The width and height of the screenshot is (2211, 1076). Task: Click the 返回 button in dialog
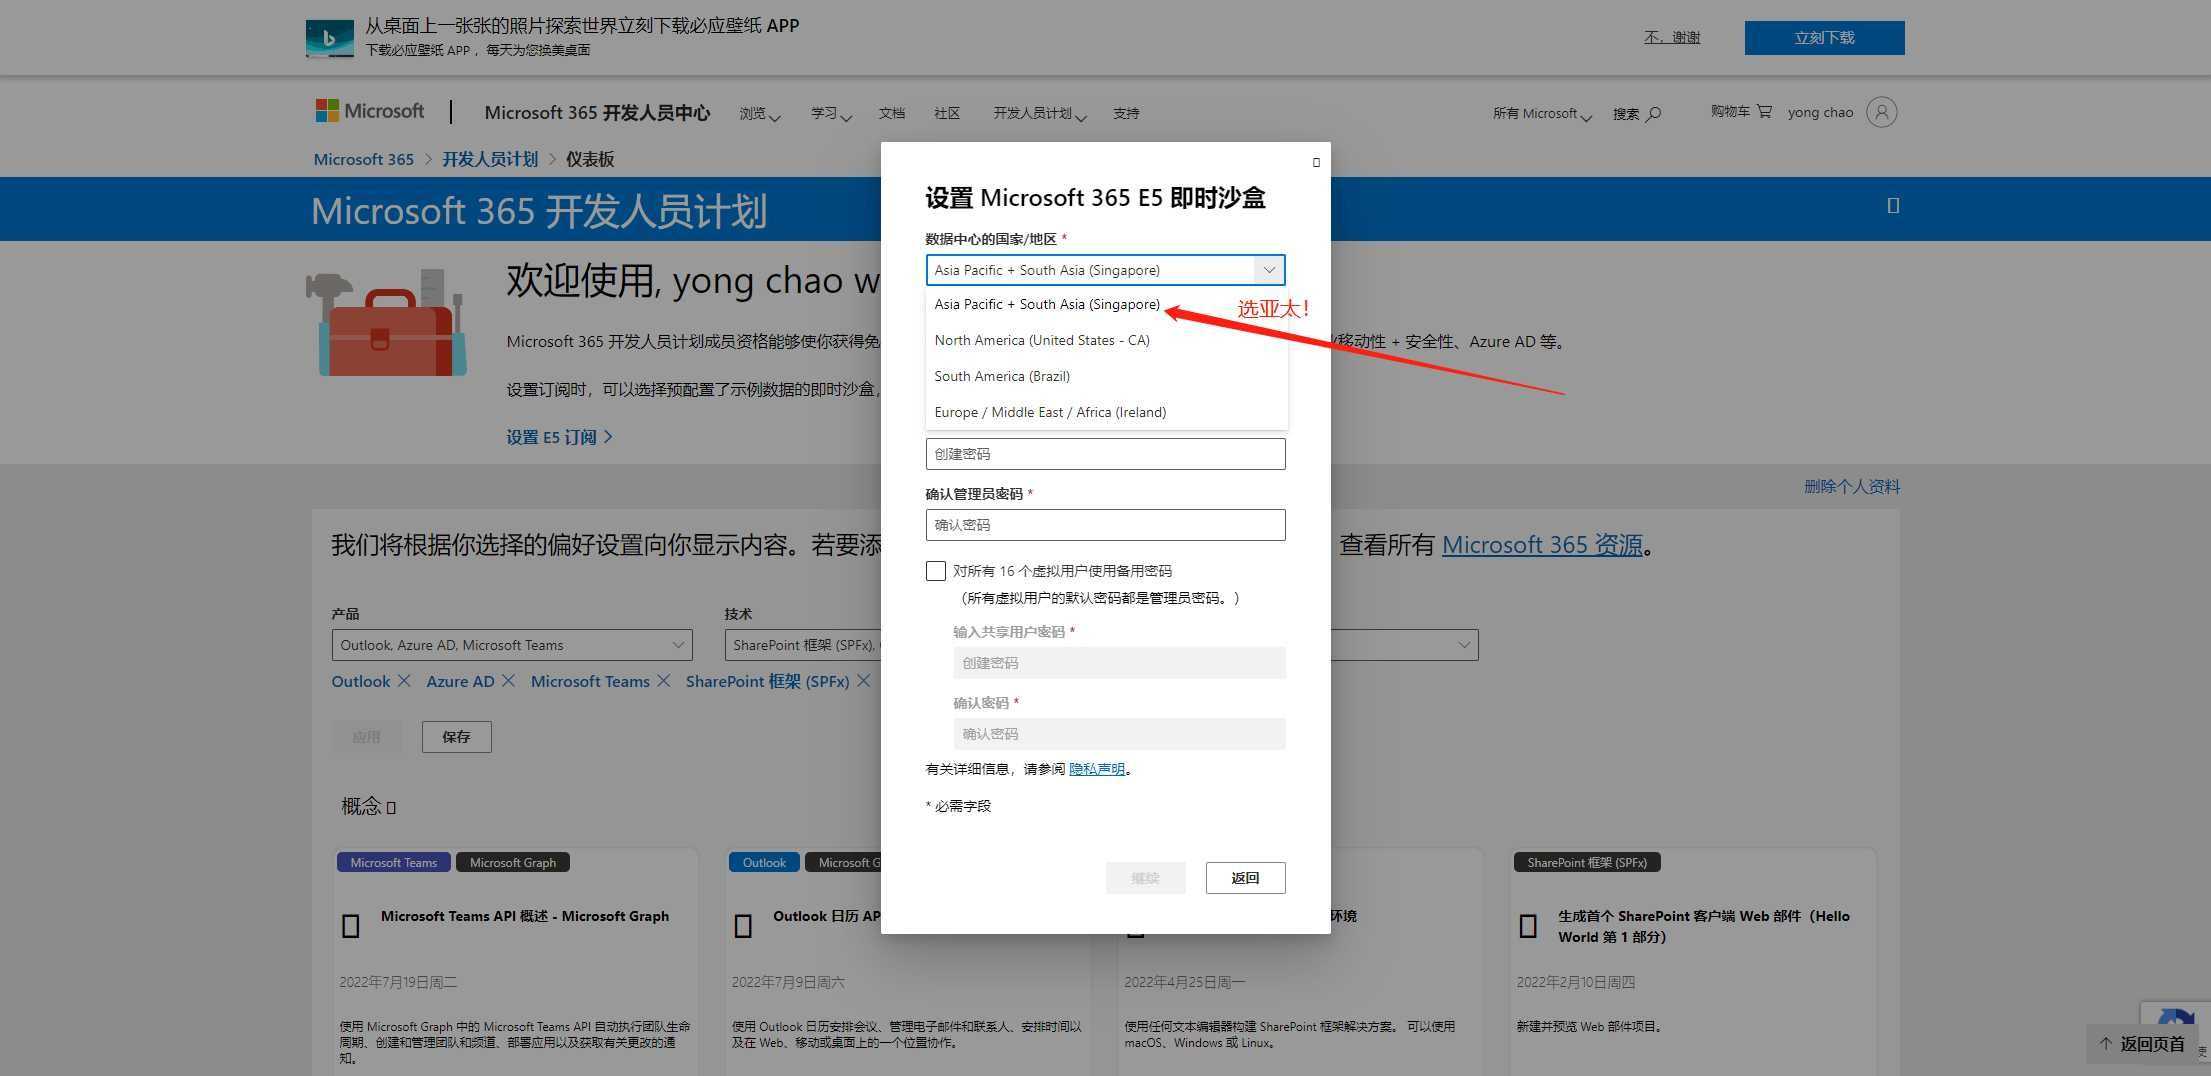(1245, 878)
